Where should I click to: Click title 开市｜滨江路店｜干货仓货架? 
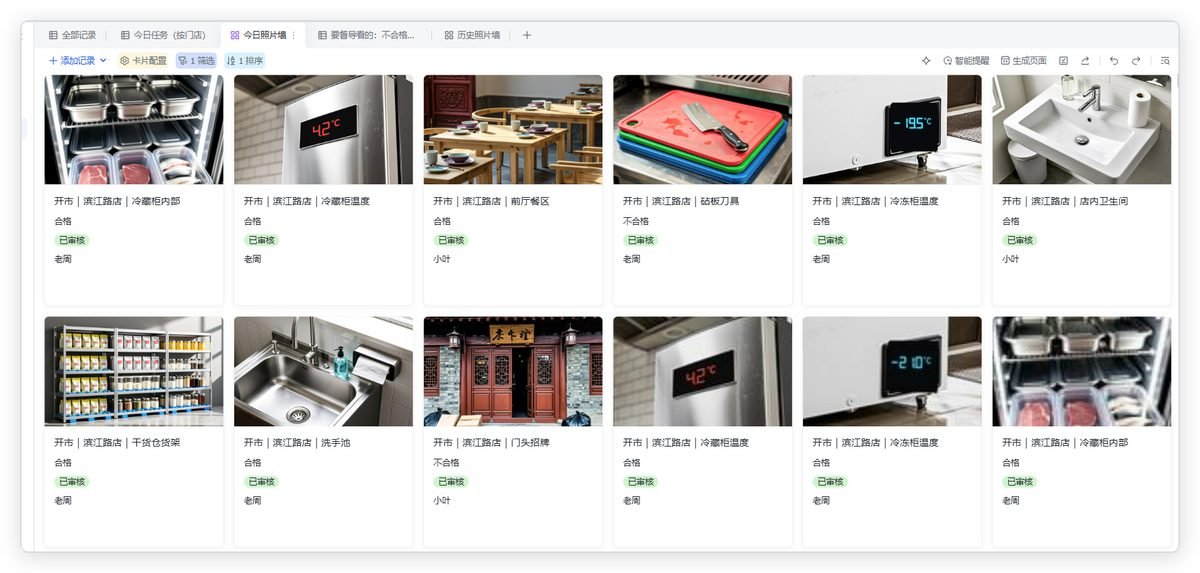pyautogui.click(x=117, y=442)
